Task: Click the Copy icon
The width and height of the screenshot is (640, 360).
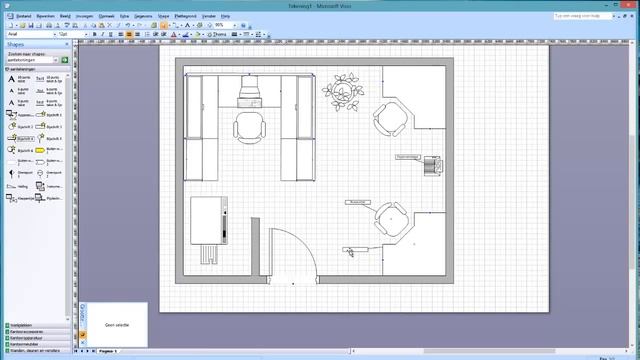Action: click(x=93, y=25)
